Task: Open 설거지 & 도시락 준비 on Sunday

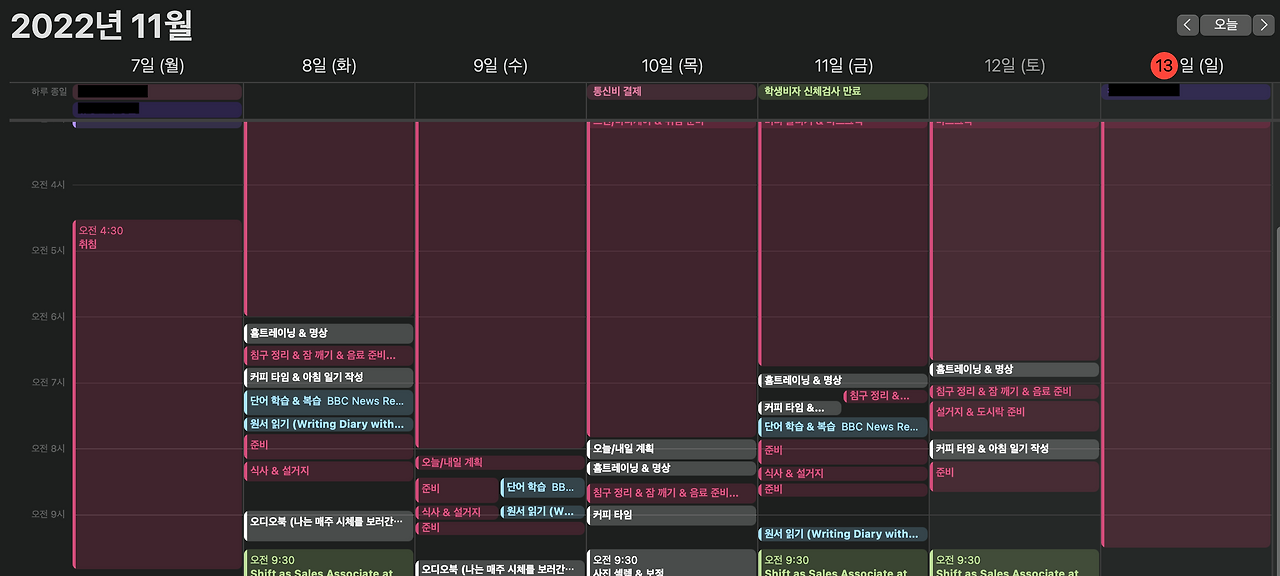Action: pos(1015,413)
